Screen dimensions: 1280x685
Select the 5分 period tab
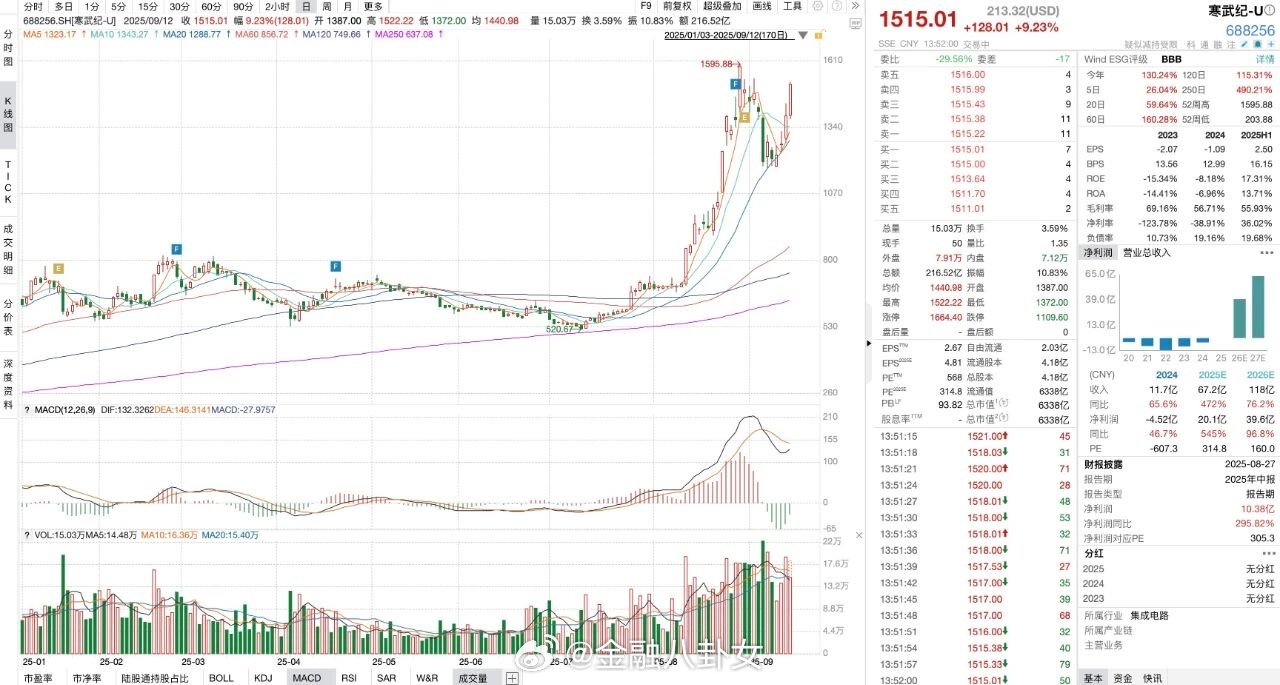click(119, 6)
